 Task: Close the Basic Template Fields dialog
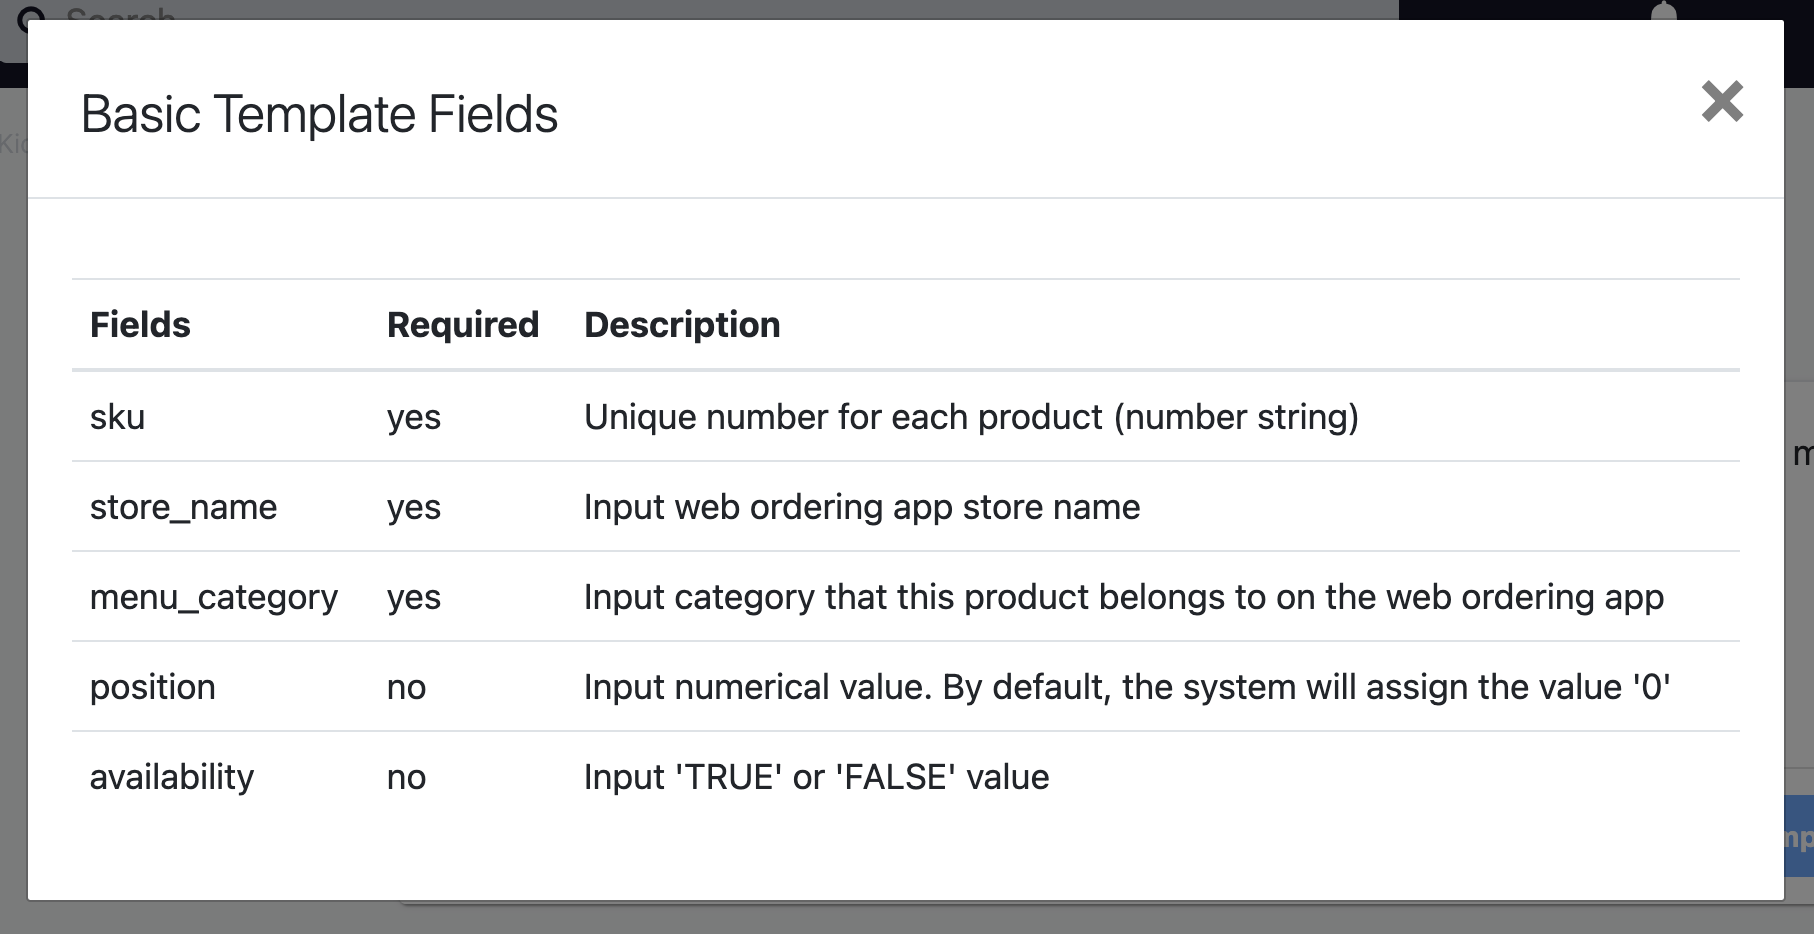1722,101
